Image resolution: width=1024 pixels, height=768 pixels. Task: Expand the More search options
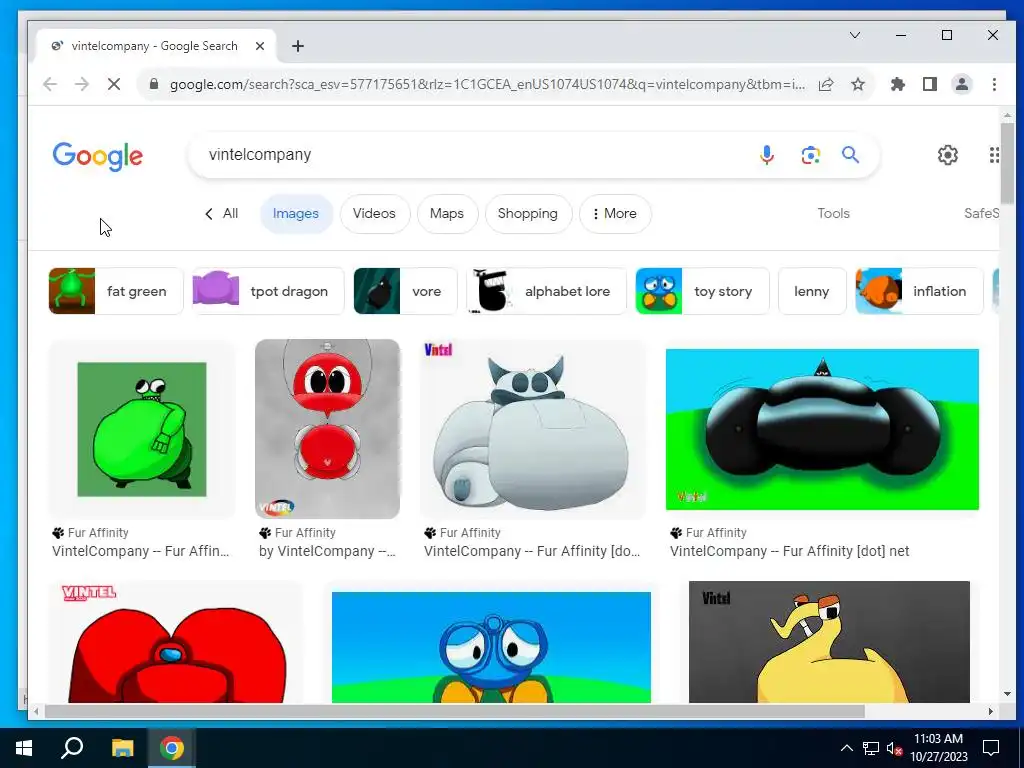click(615, 214)
